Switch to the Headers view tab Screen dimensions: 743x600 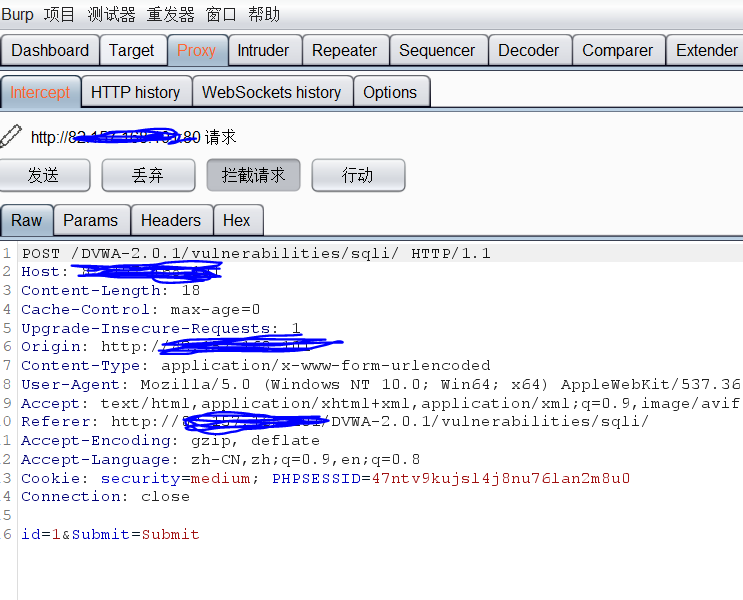point(171,220)
